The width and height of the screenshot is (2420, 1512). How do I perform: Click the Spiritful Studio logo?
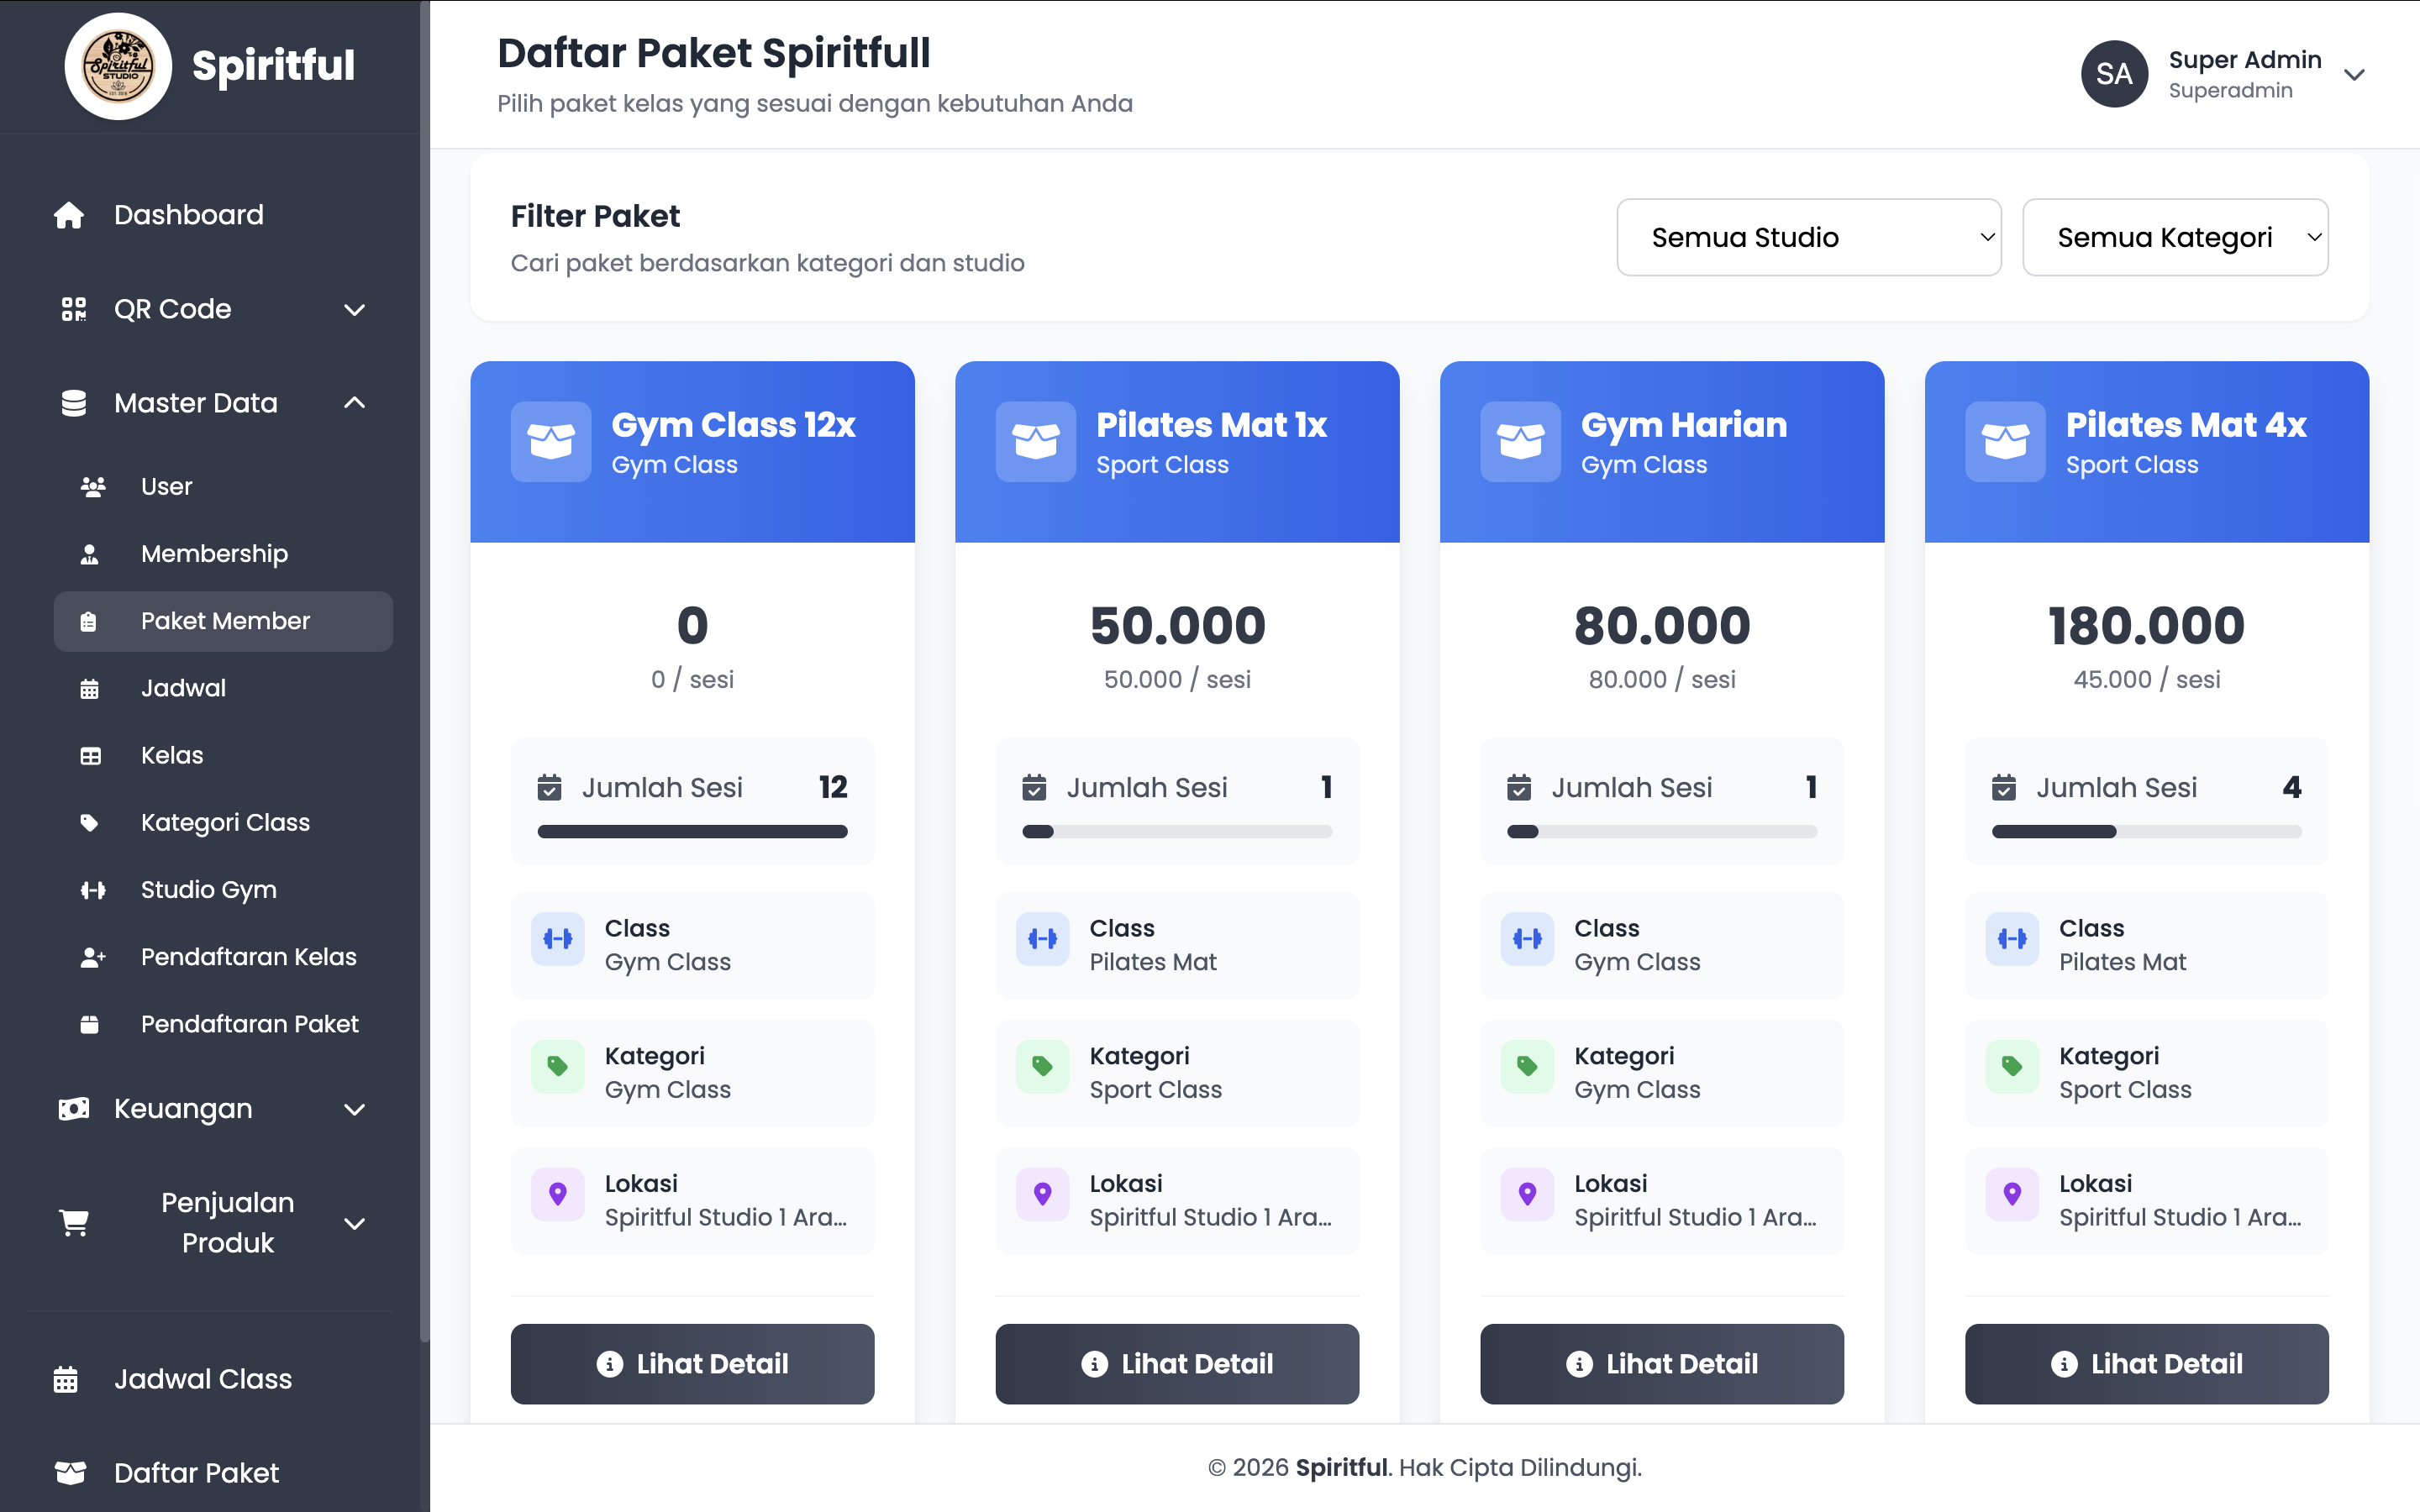point(118,66)
